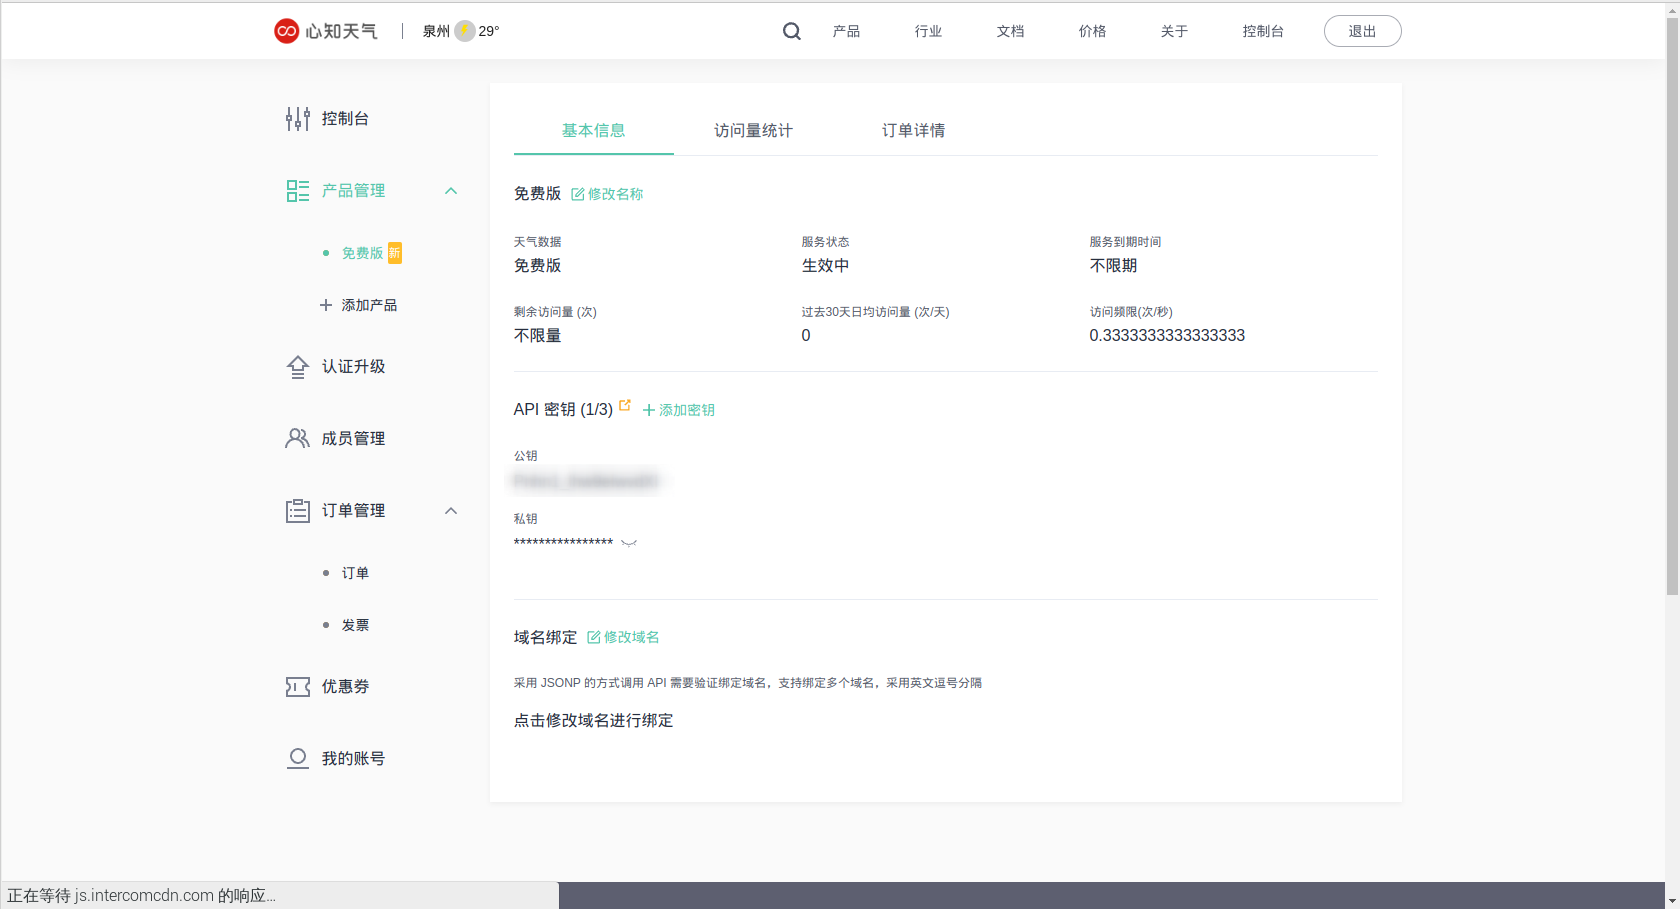Select the 控制台 sliders icon in sidebar

tap(297, 118)
